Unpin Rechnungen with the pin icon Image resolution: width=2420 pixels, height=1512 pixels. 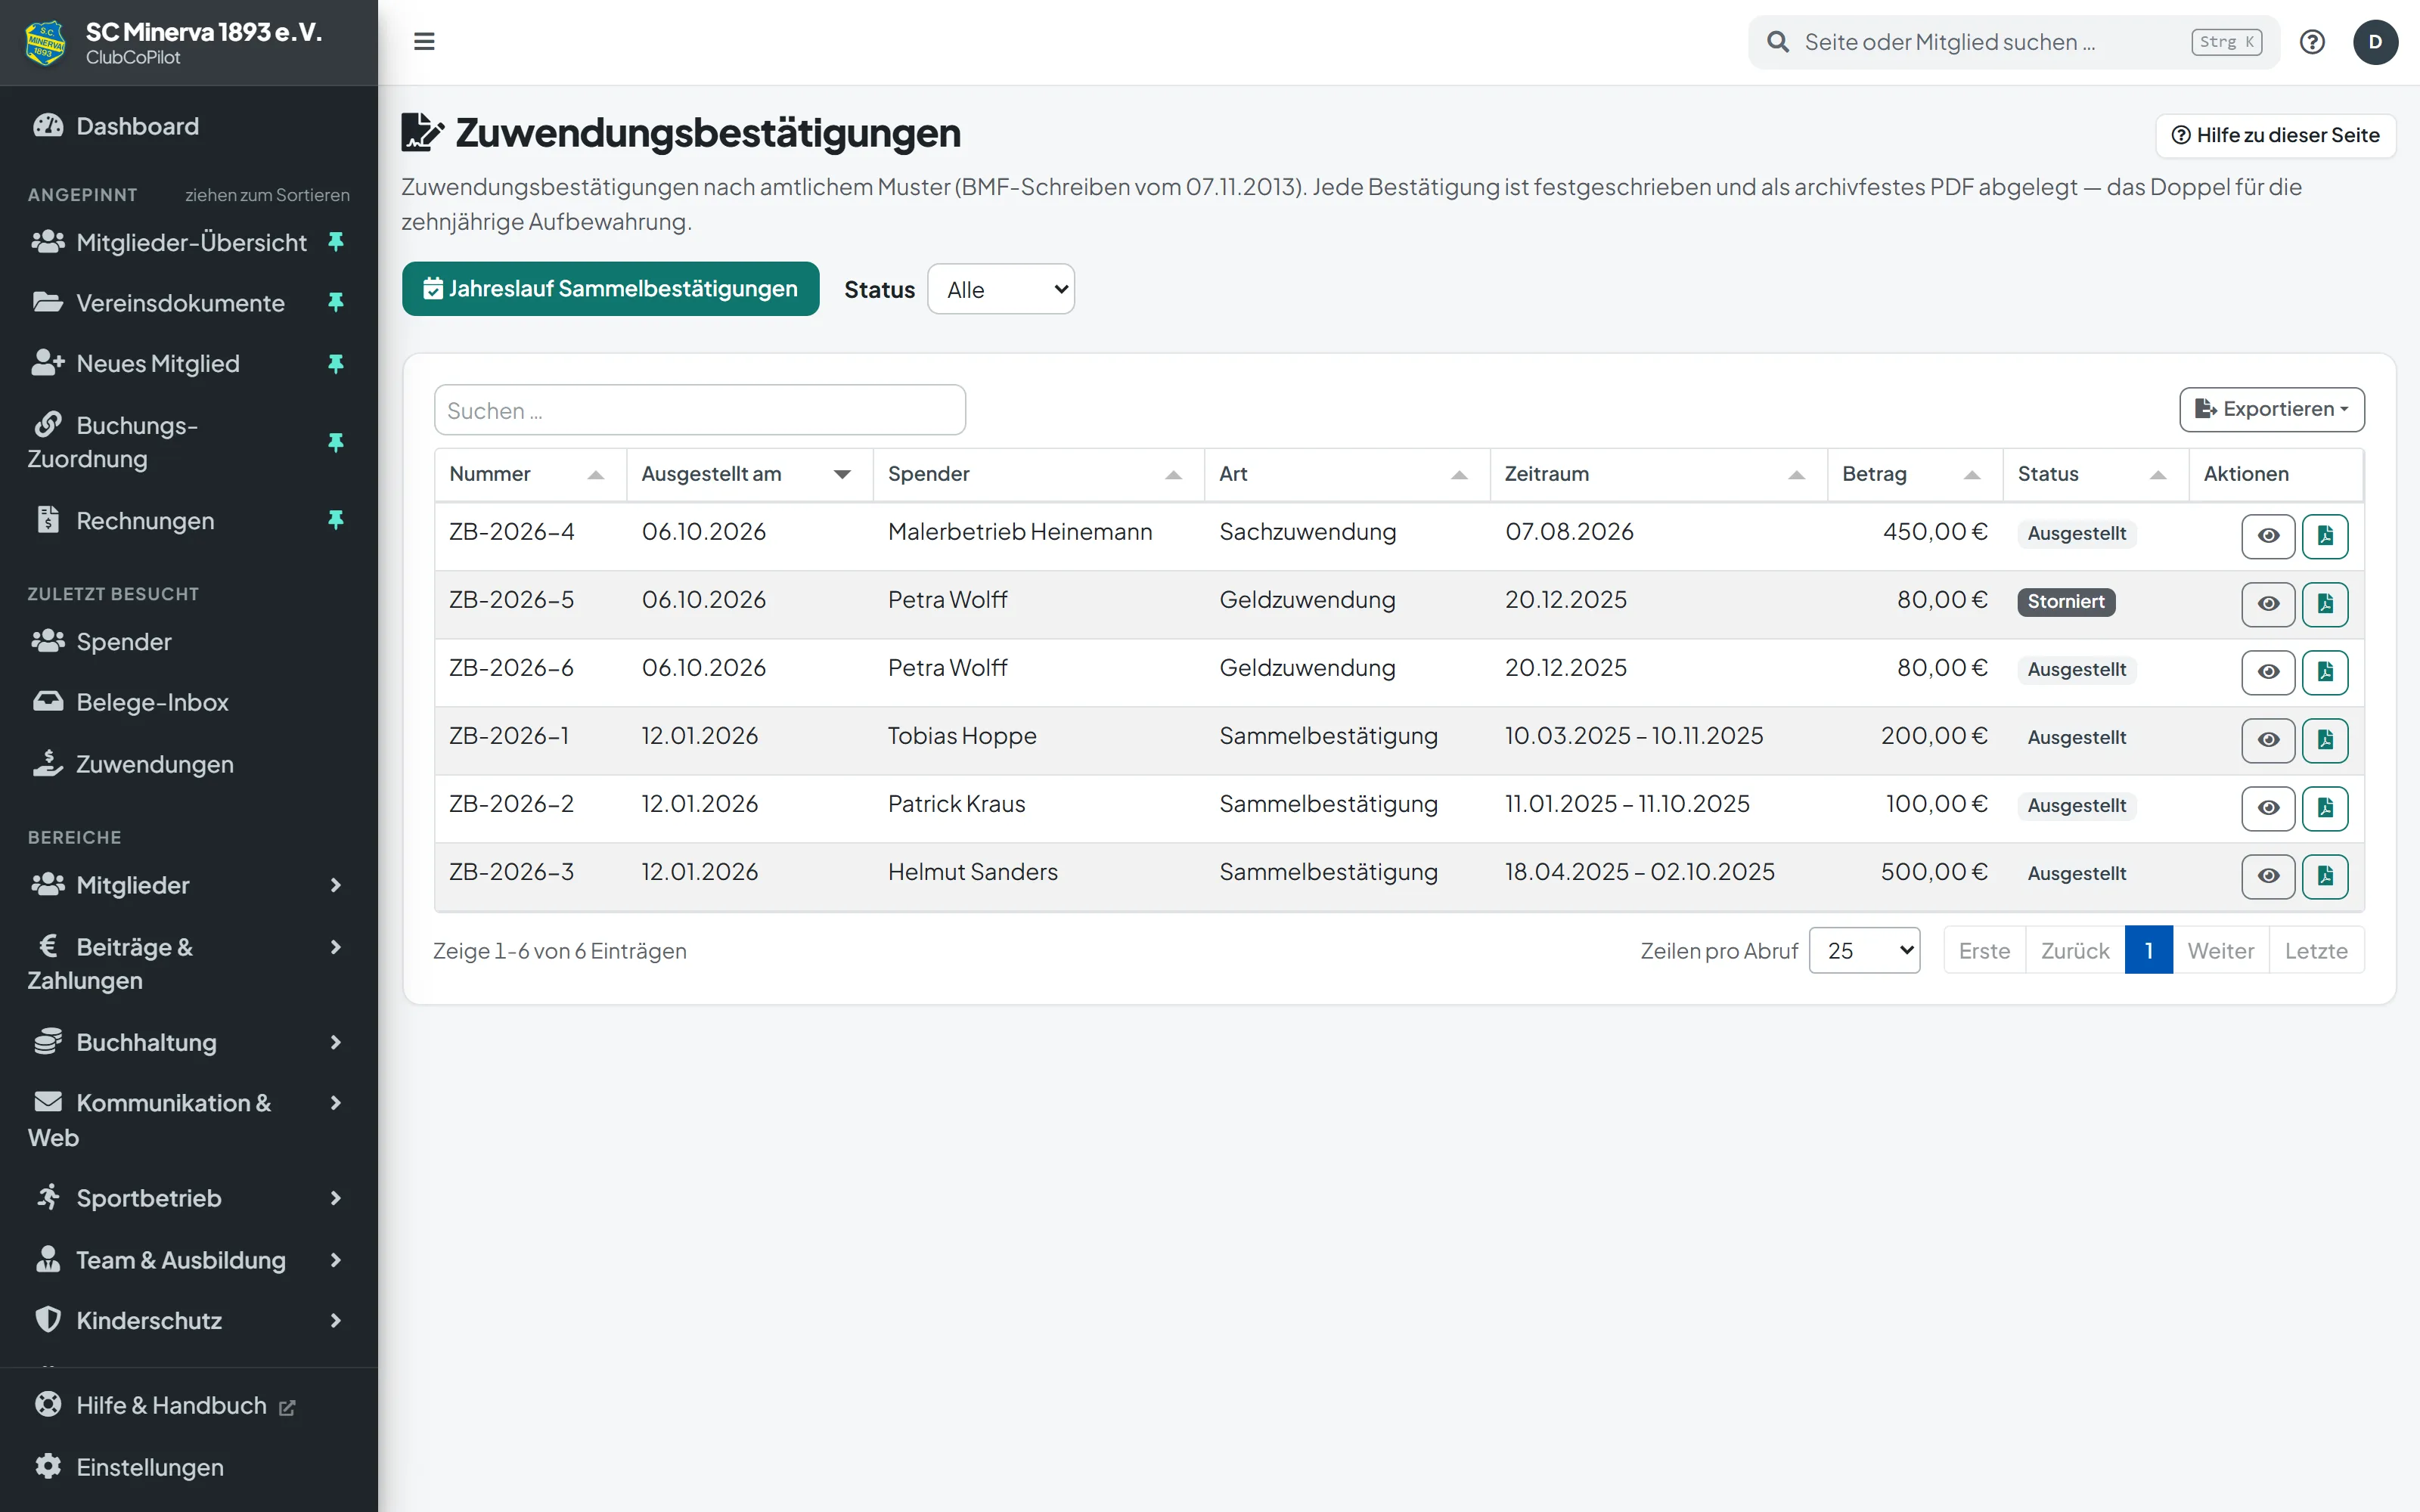[x=336, y=520]
